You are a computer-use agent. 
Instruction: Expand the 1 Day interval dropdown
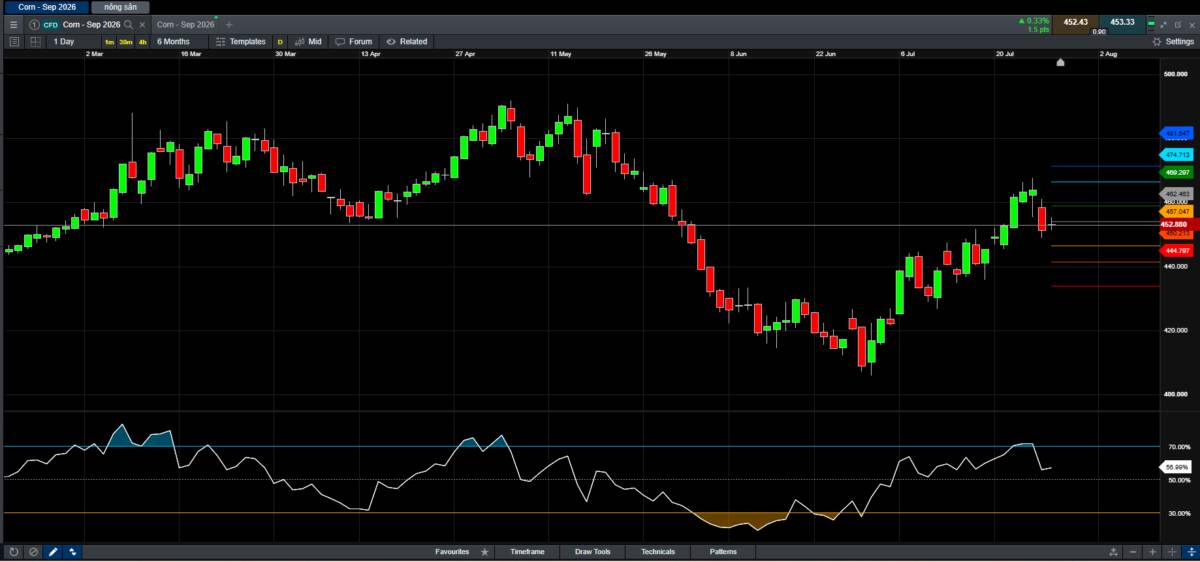64,41
